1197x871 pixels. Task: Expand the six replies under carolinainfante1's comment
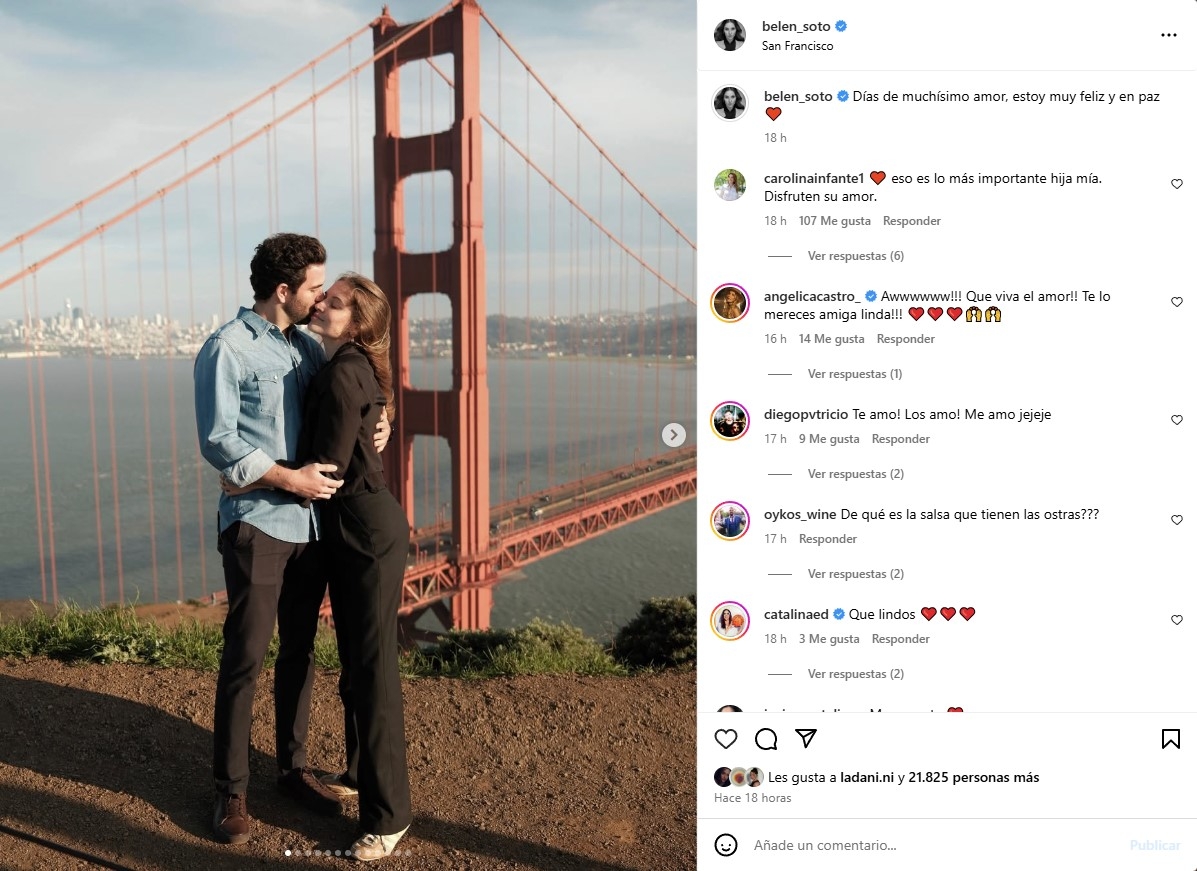point(855,256)
